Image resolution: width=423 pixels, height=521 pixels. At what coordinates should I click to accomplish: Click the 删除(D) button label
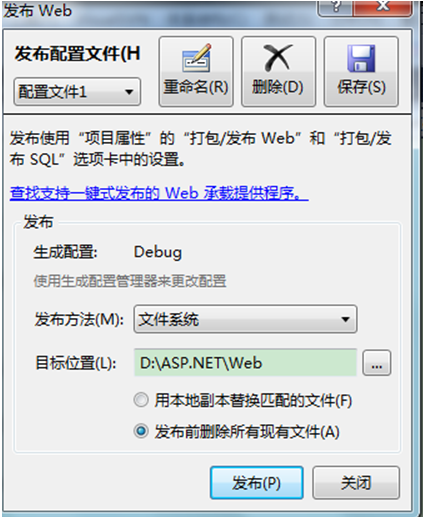[x=278, y=87]
